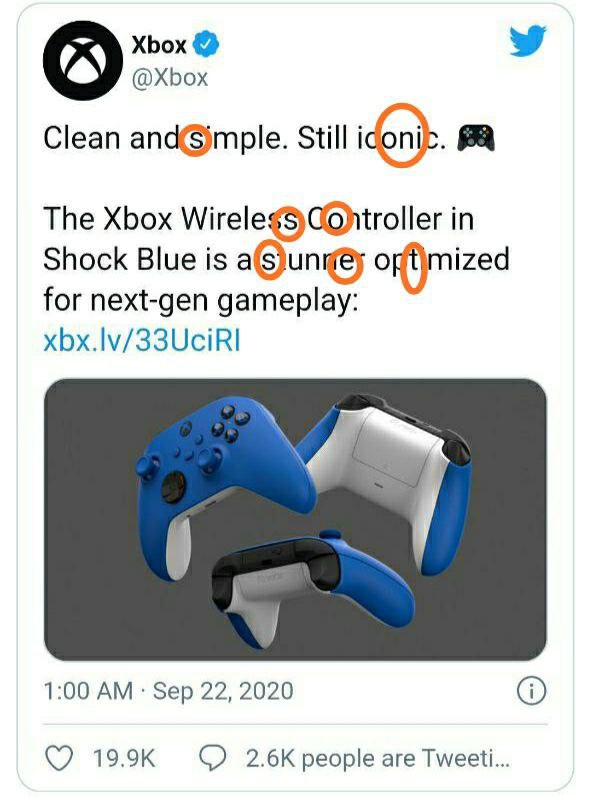This screenshot has height=797, width=591.
Task: Click the game controller emoji
Action: coord(476,138)
